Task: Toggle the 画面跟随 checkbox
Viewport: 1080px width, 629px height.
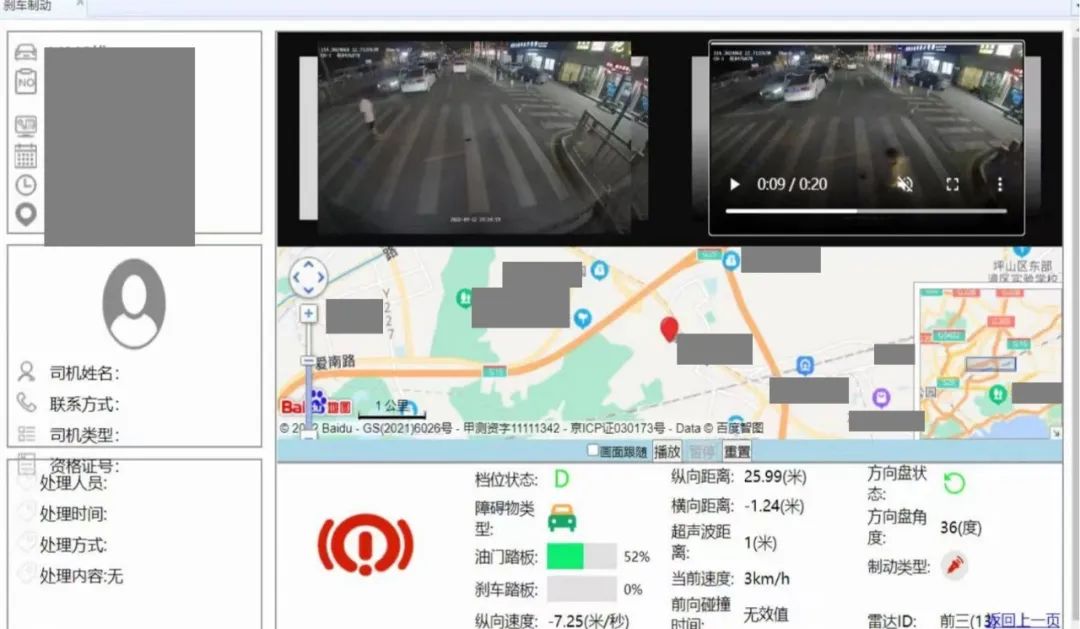Action: coord(592,450)
